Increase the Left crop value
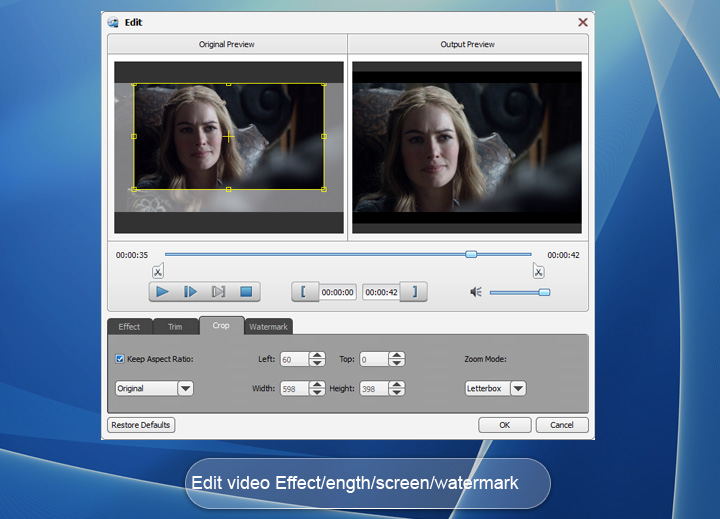 click(x=317, y=355)
